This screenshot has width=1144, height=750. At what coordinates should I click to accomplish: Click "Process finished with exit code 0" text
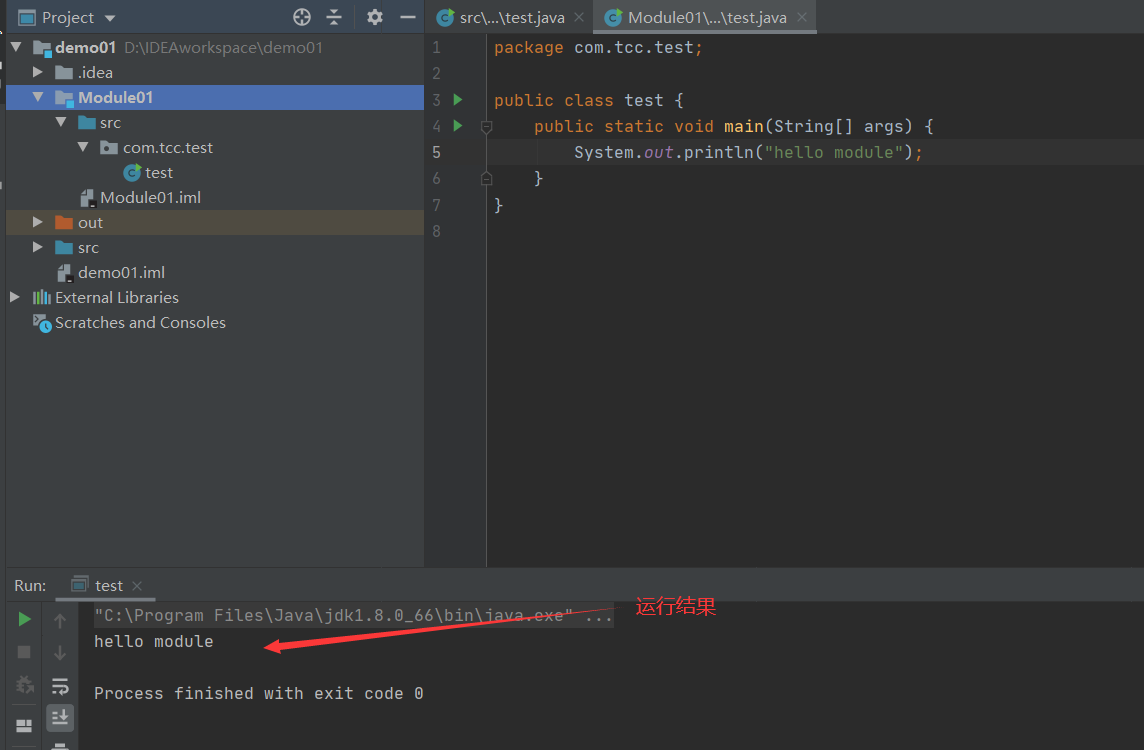tap(258, 694)
